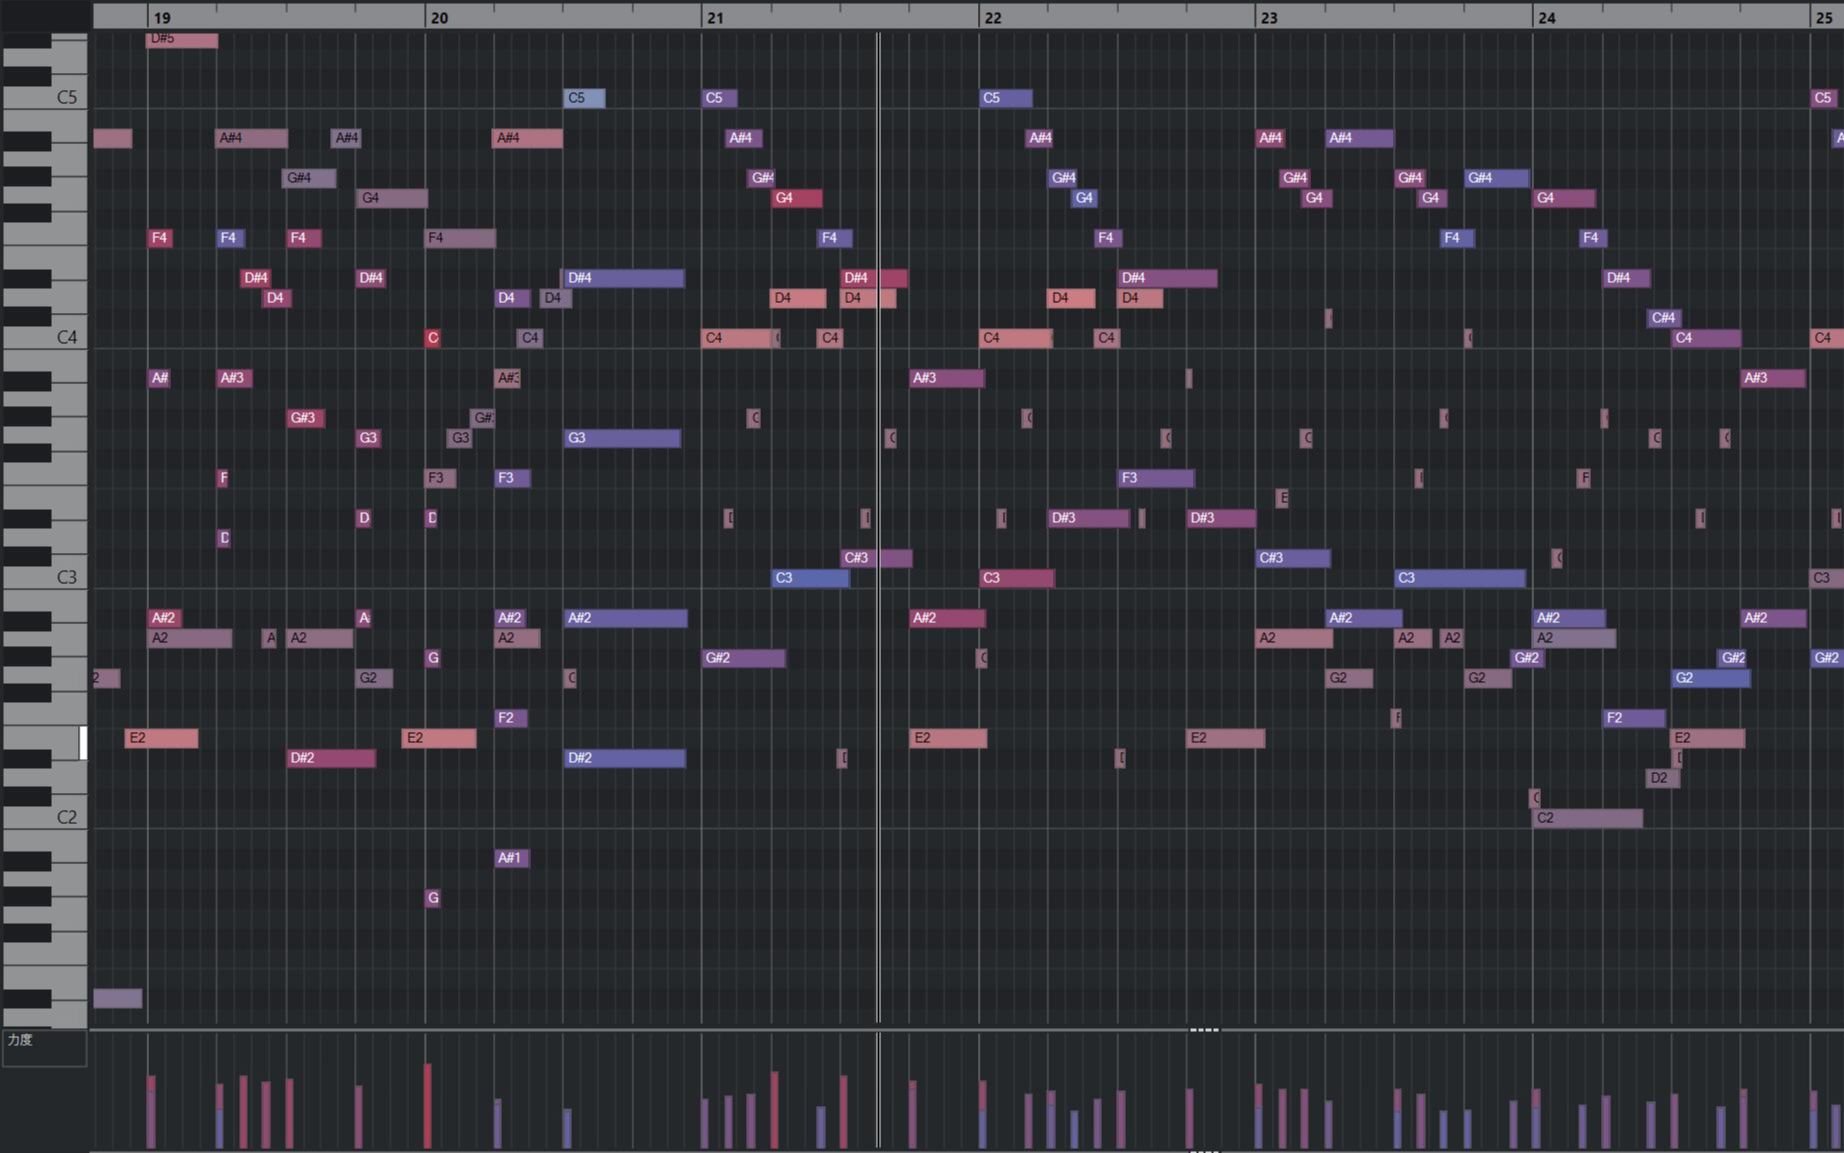
Task: Click the 力度 velocity lane label
Action: 20,1040
